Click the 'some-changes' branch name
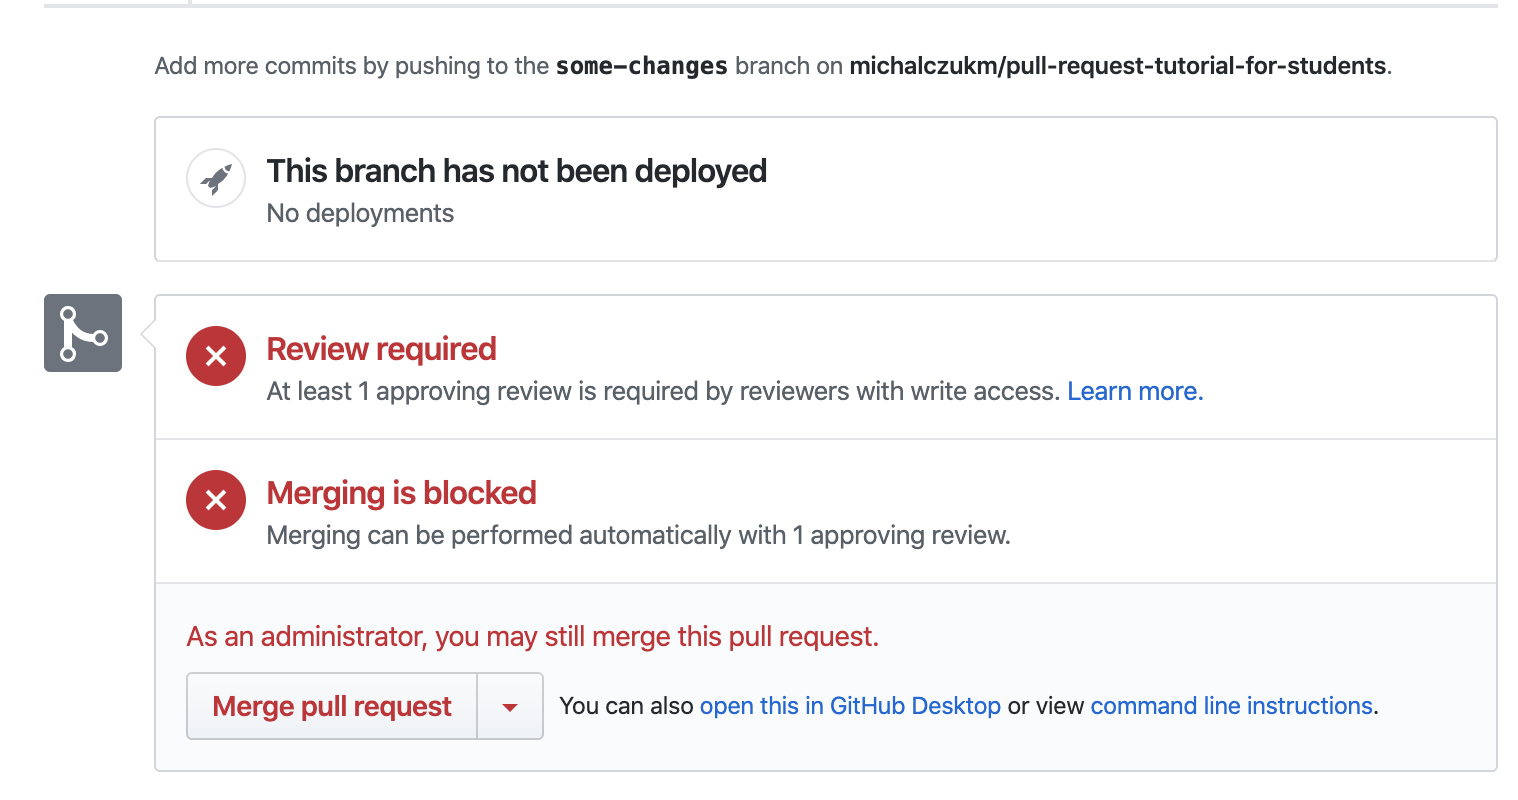Screen dimensions: 1518x800 pos(642,66)
